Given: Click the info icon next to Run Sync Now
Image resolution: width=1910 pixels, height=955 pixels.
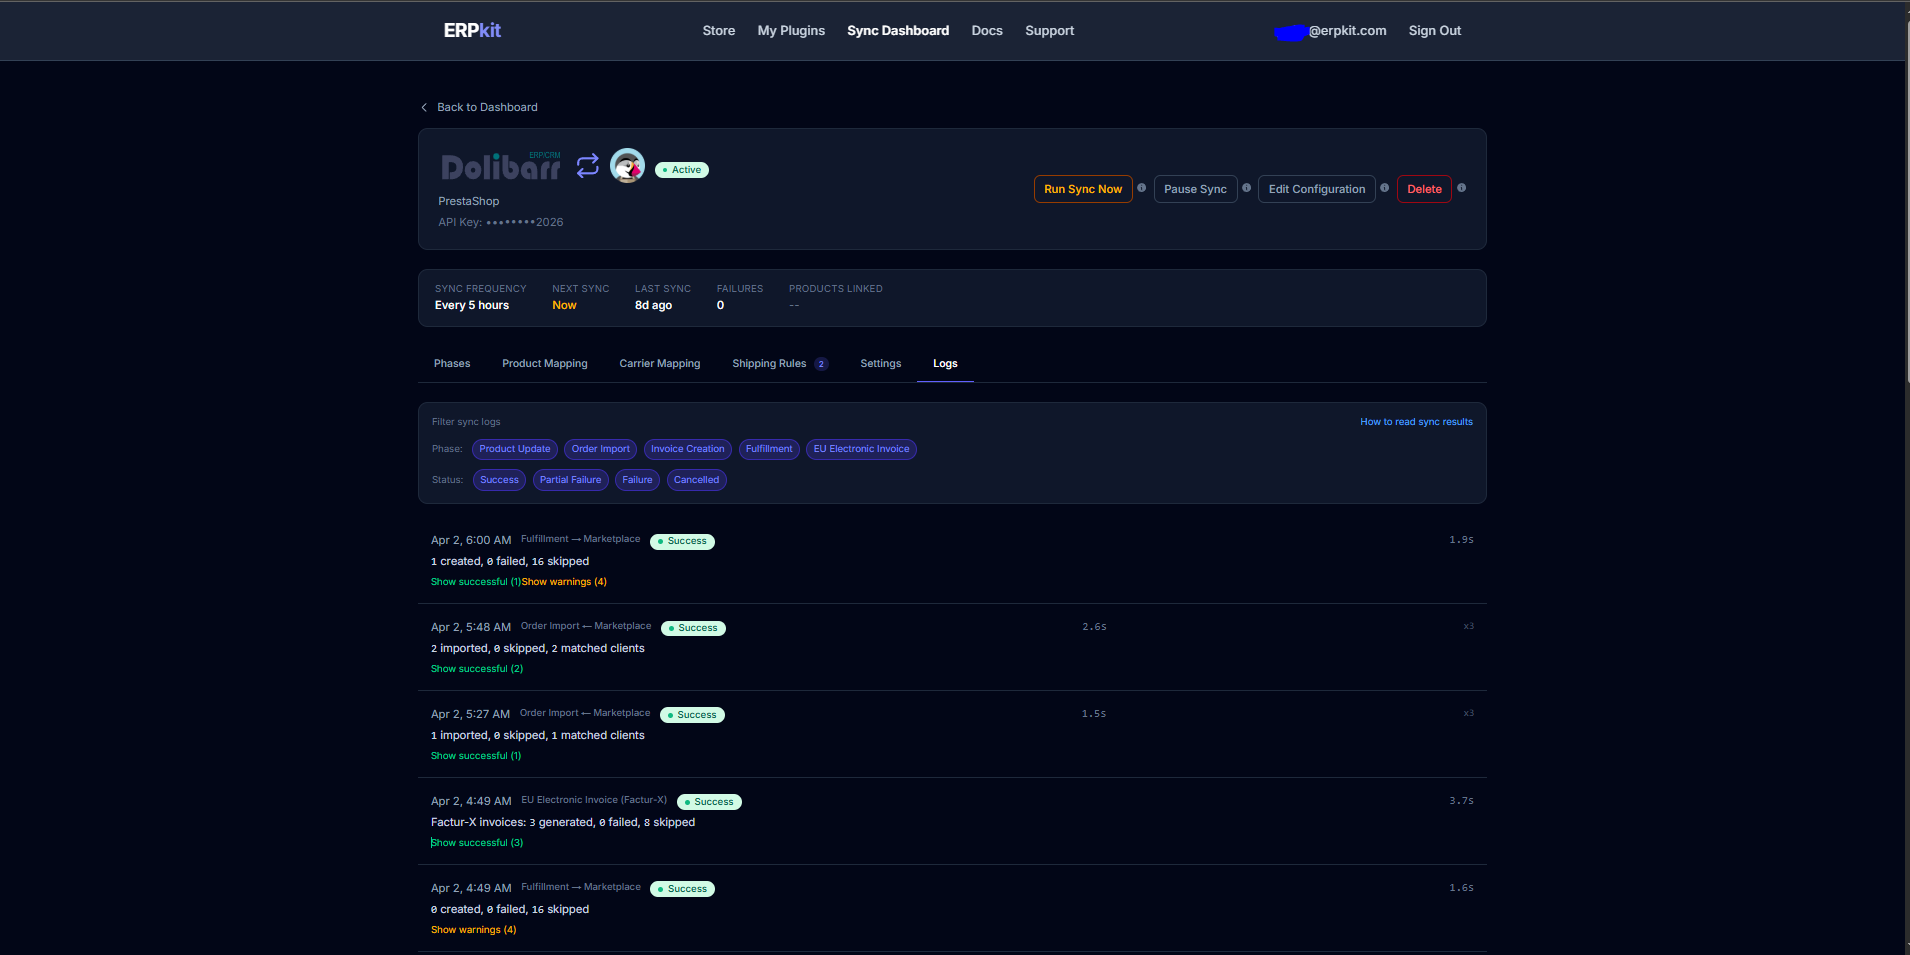Looking at the screenshot, I should [x=1141, y=188].
